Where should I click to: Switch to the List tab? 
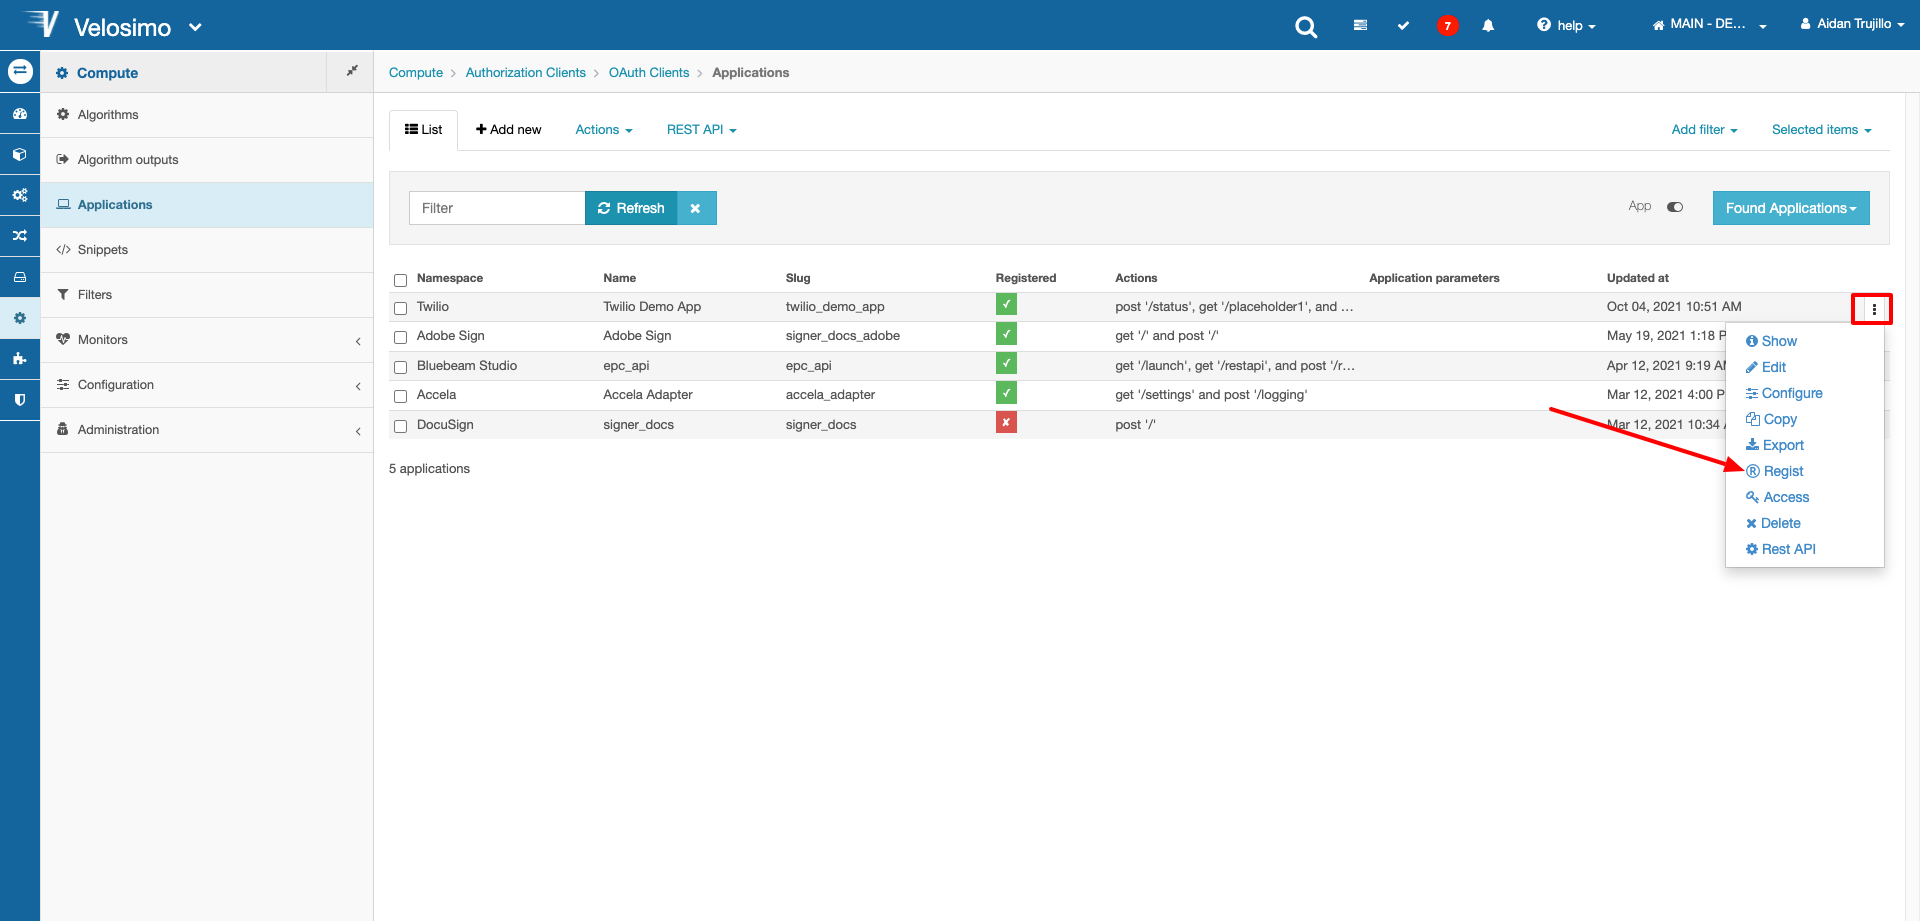click(423, 130)
